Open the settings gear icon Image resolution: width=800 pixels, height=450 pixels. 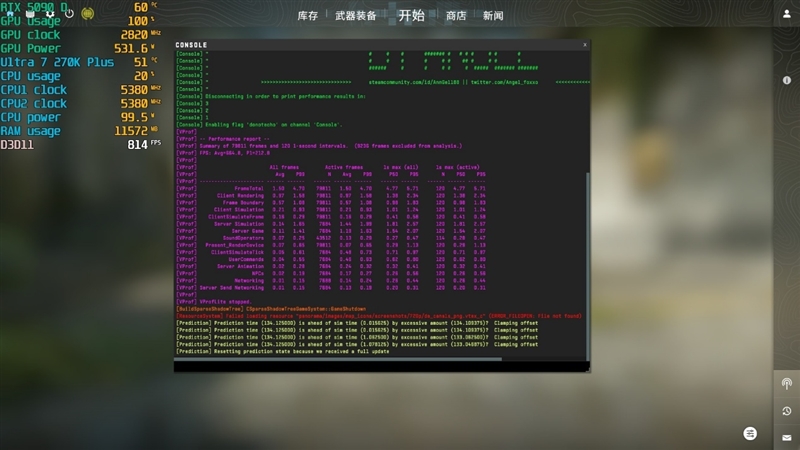click(x=50, y=14)
